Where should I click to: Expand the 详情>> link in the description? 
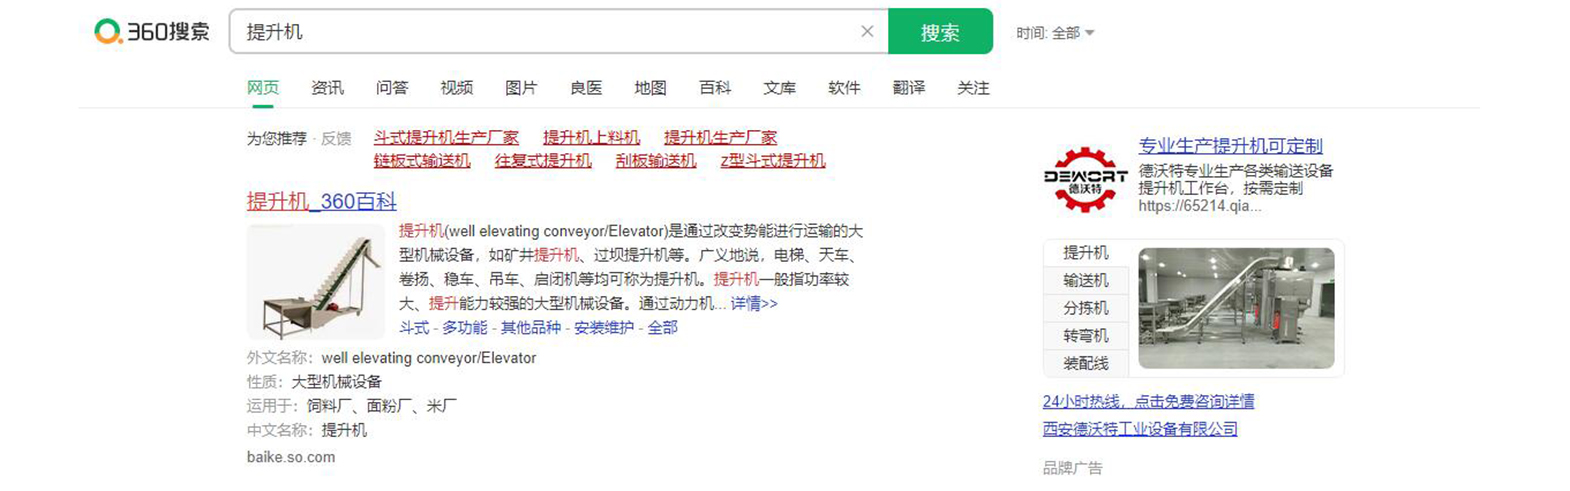(x=753, y=304)
